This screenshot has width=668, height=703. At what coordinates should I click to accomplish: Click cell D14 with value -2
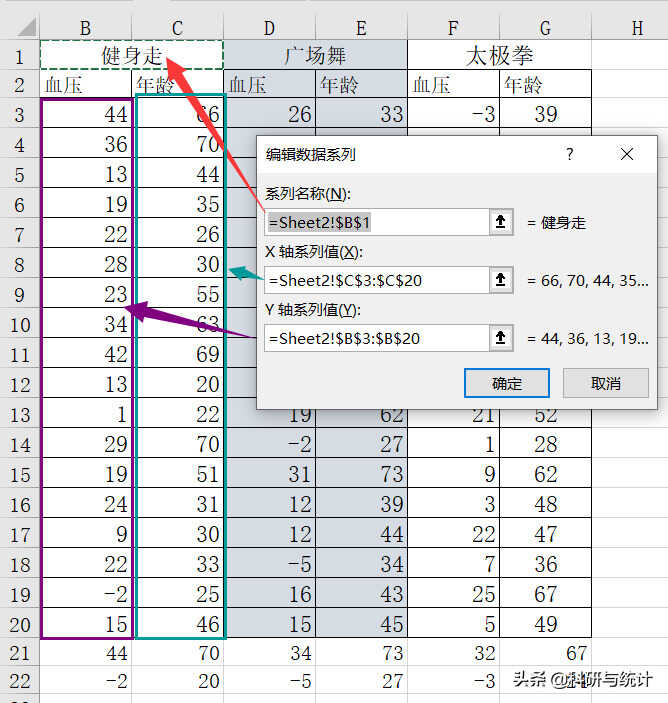click(x=269, y=444)
